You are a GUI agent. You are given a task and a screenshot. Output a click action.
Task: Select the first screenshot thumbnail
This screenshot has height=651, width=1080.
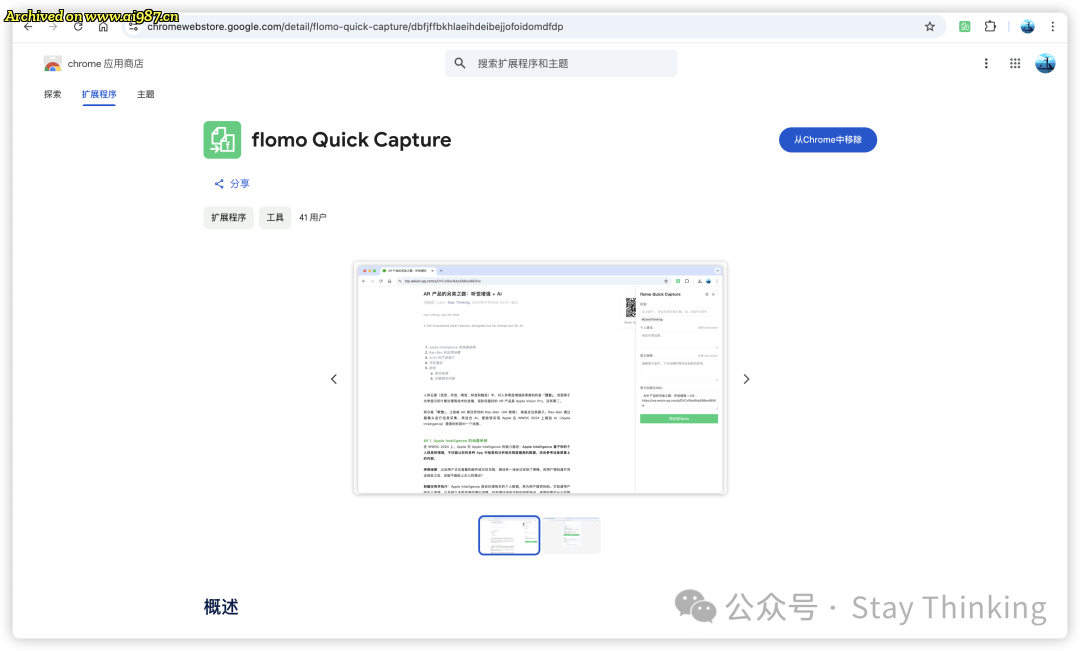(509, 535)
